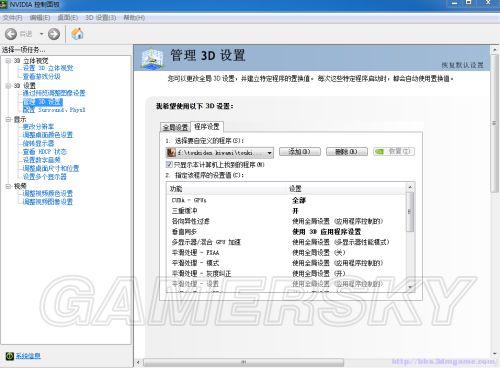Screen dimensions: 500x368
Task: Click the Forward arrow icon
Action: [54, 34]
